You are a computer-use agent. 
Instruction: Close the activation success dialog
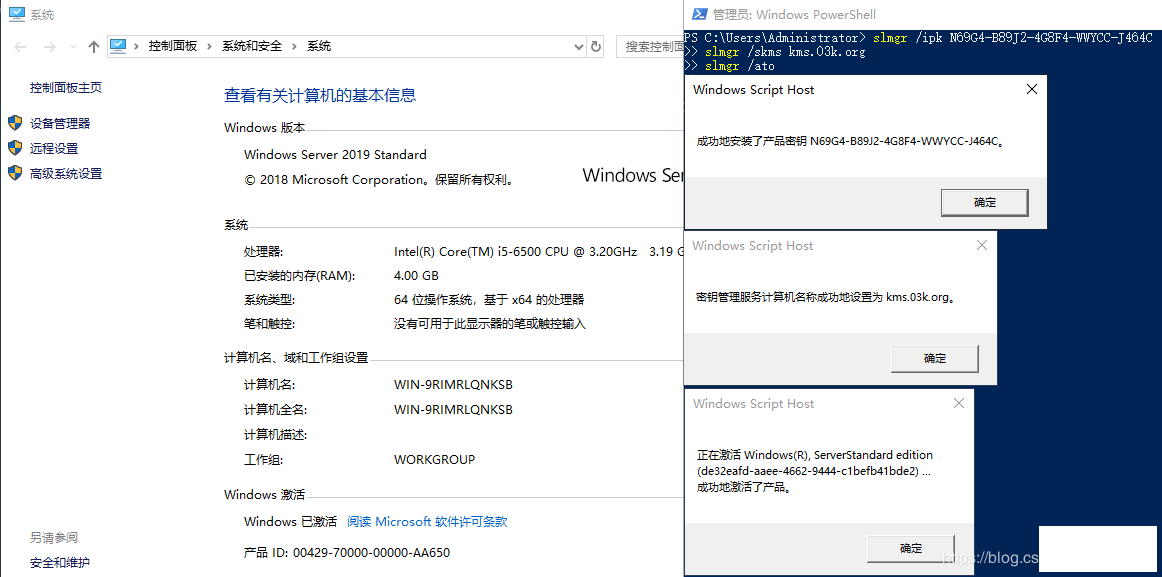click(959, 403)
